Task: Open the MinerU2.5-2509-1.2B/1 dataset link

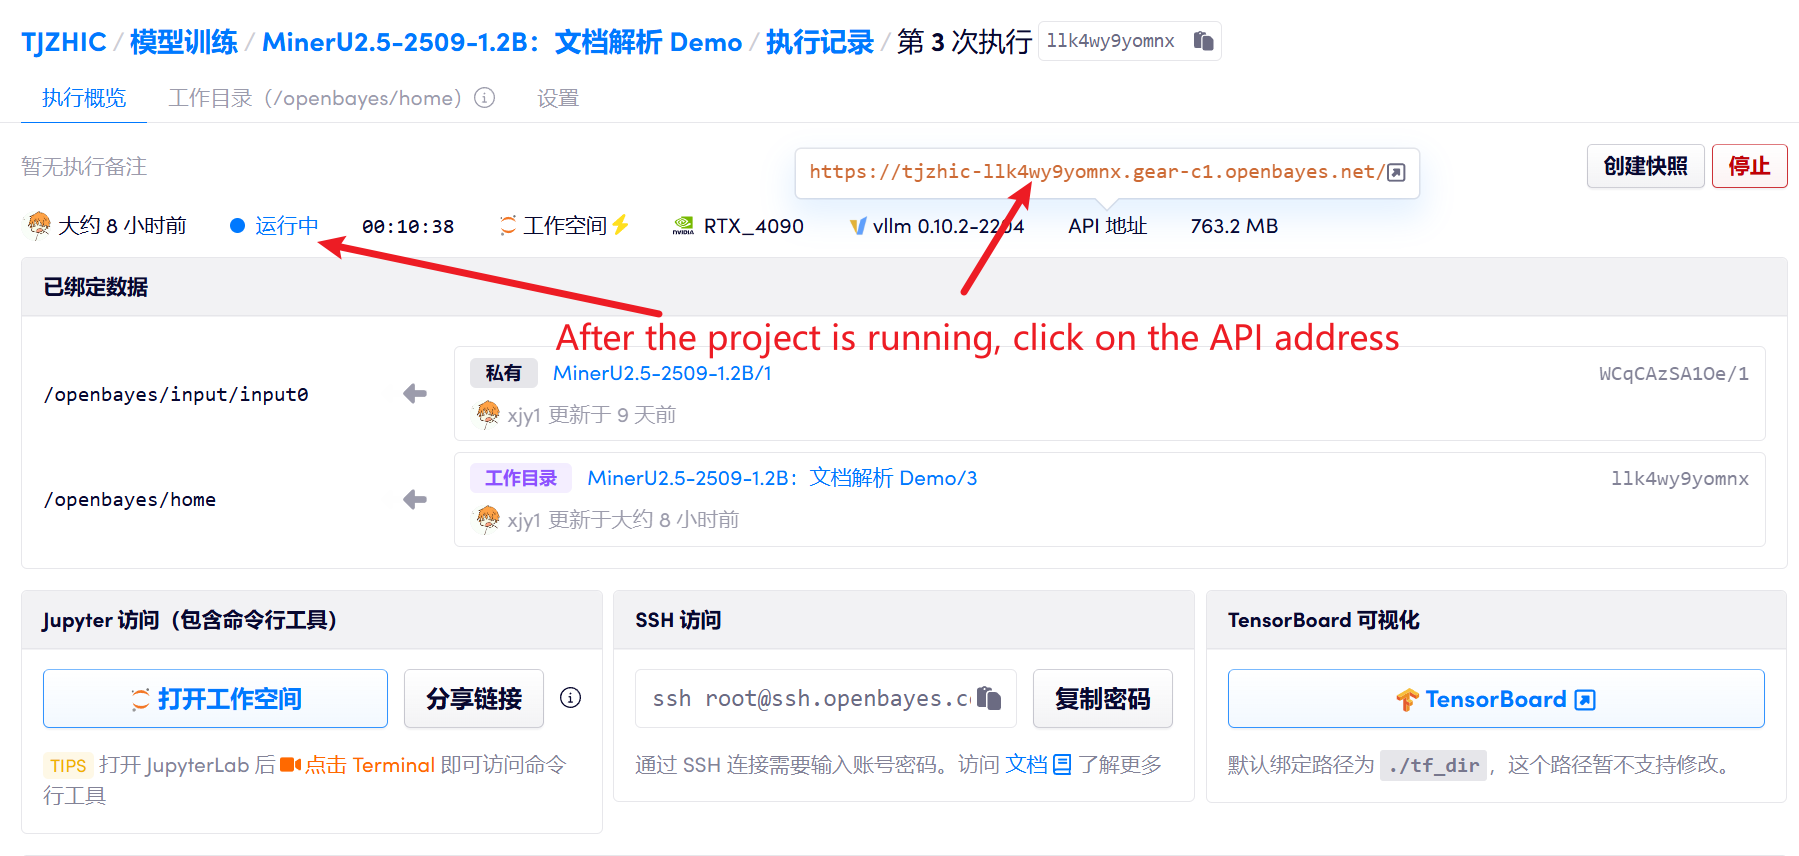Action: pos(662,373)
